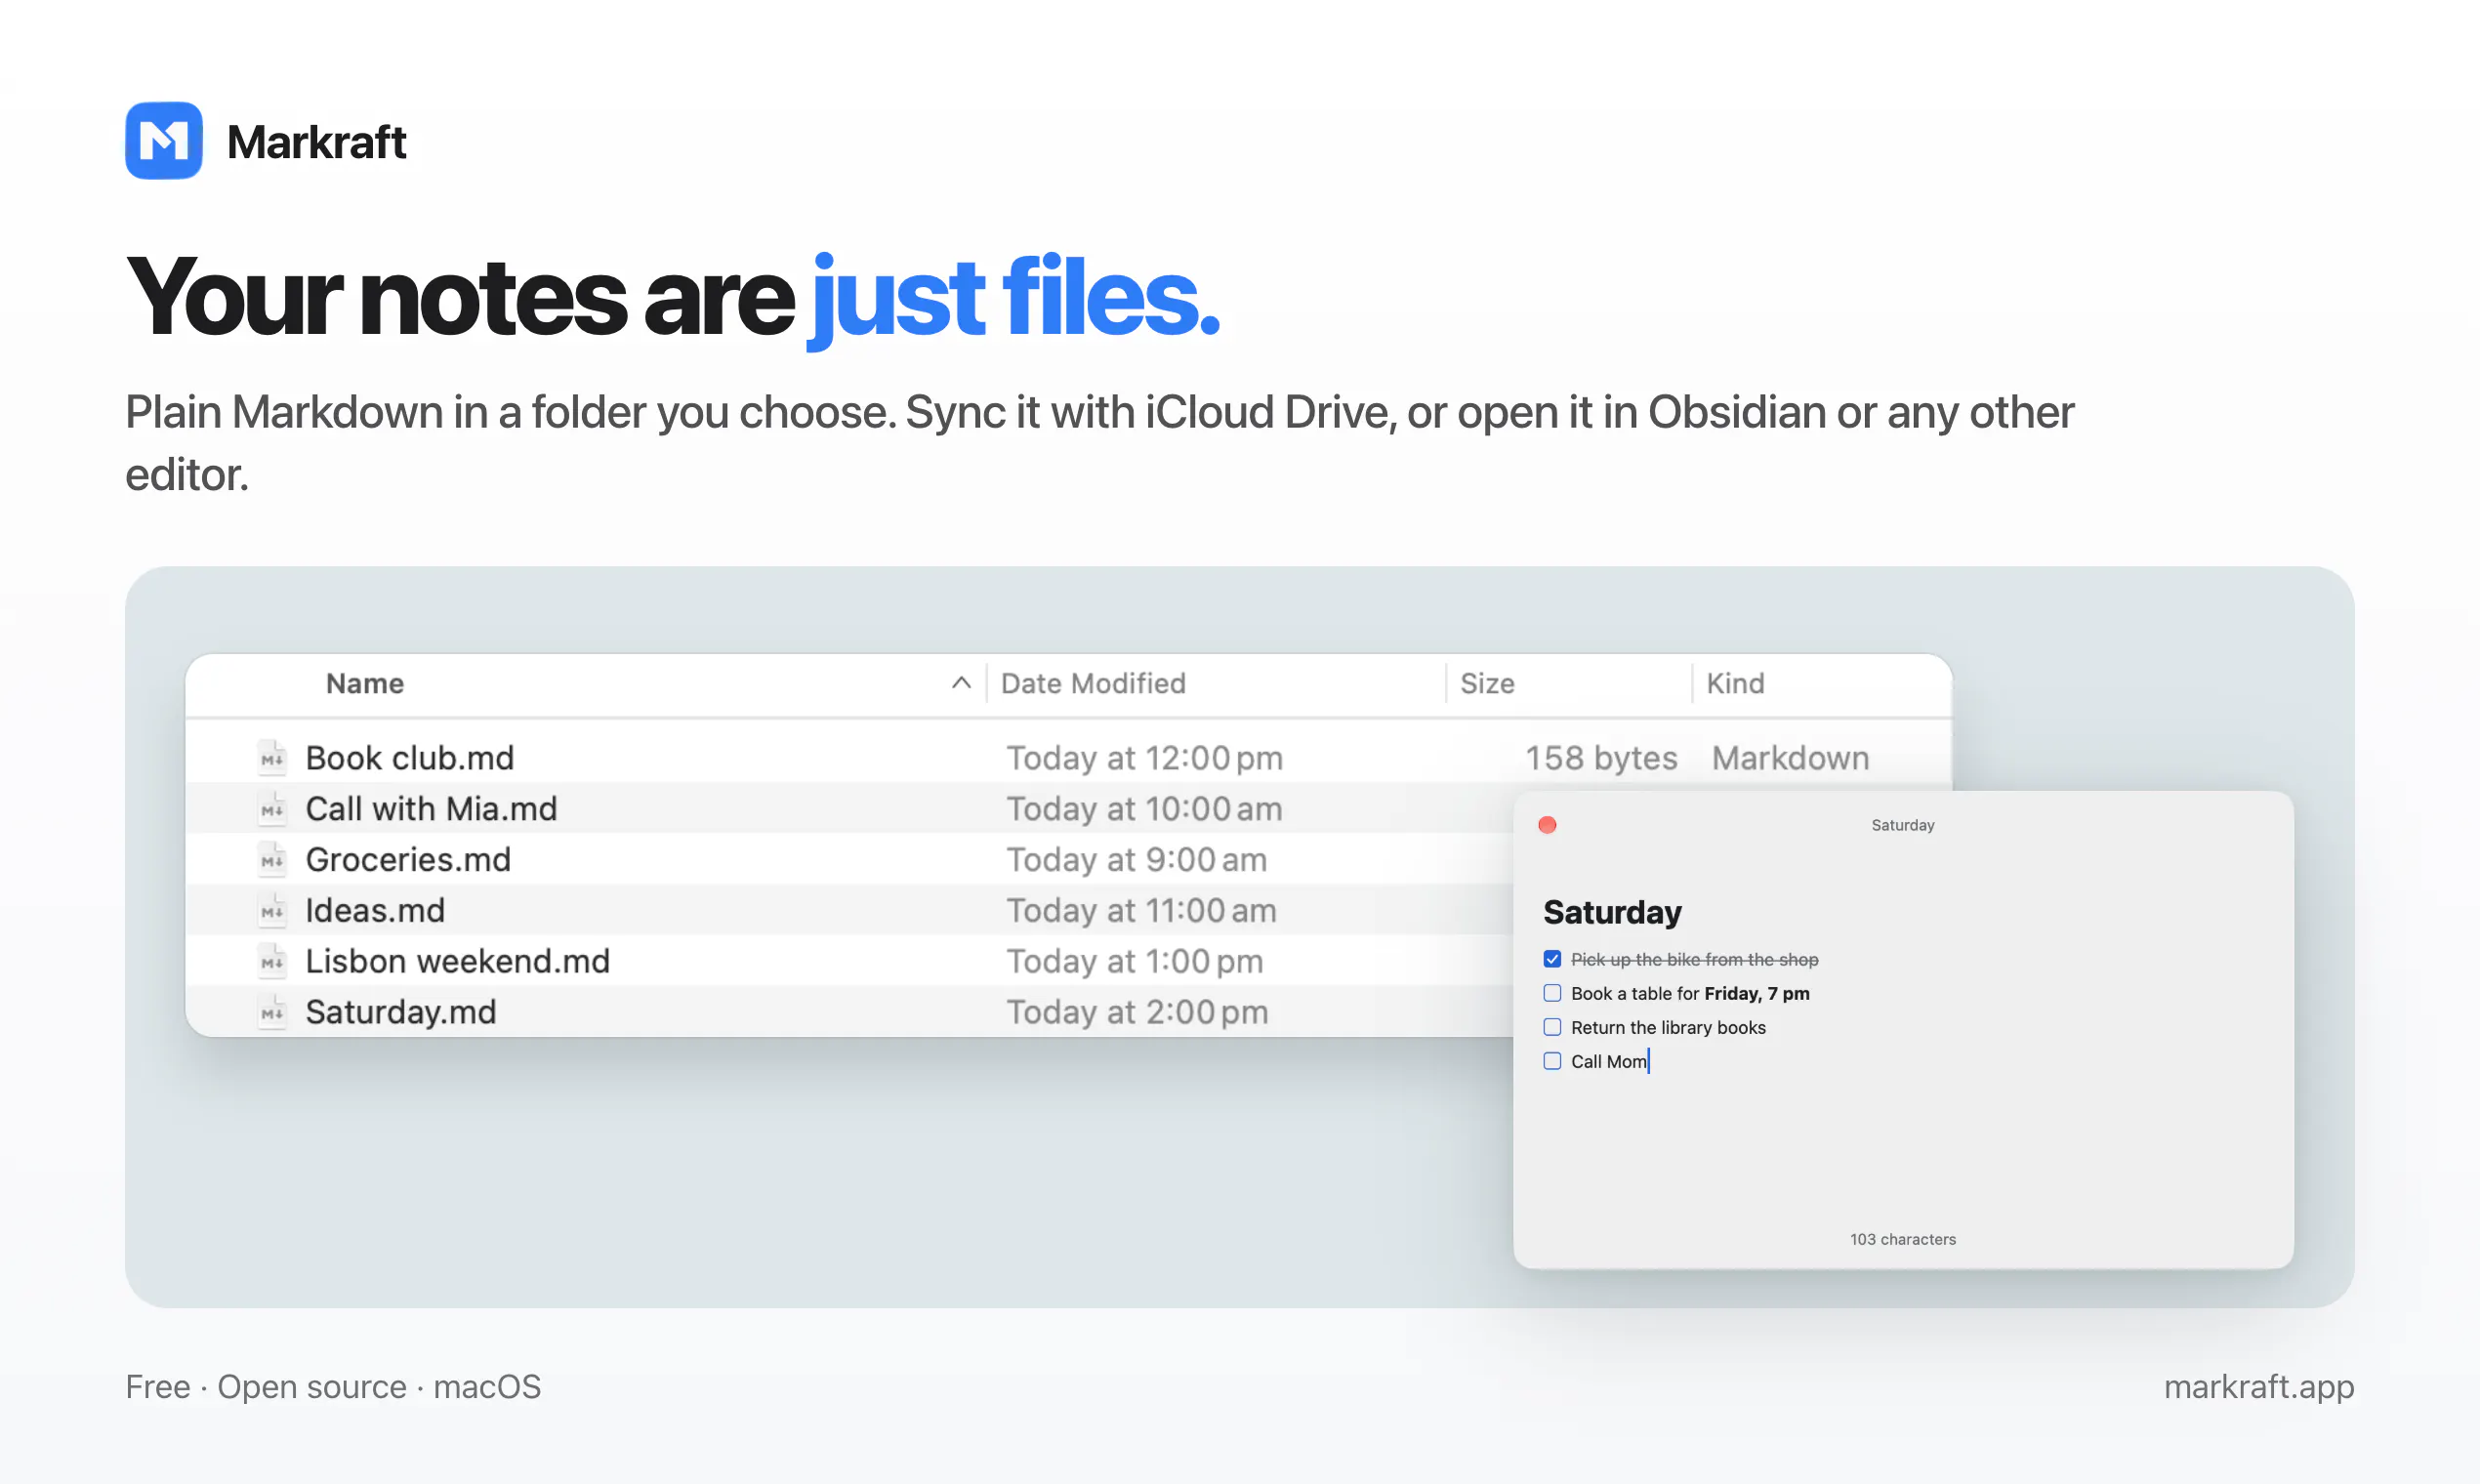The width and height of the screenshot is (2480, 1484).
Task: Click the Saturday heading in the note
Action: point(1612,912)
